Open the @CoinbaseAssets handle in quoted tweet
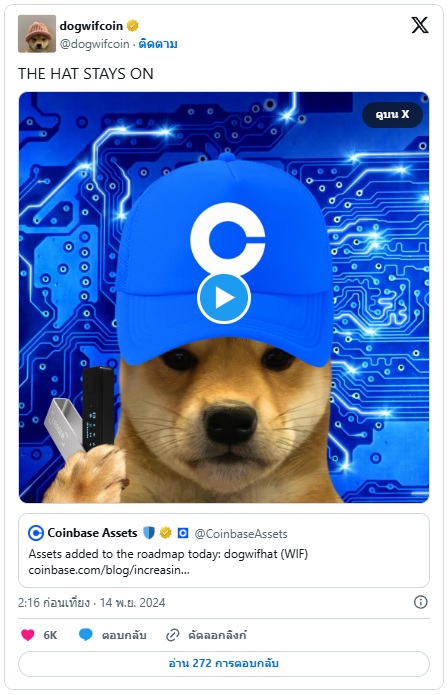 [241, 534]
